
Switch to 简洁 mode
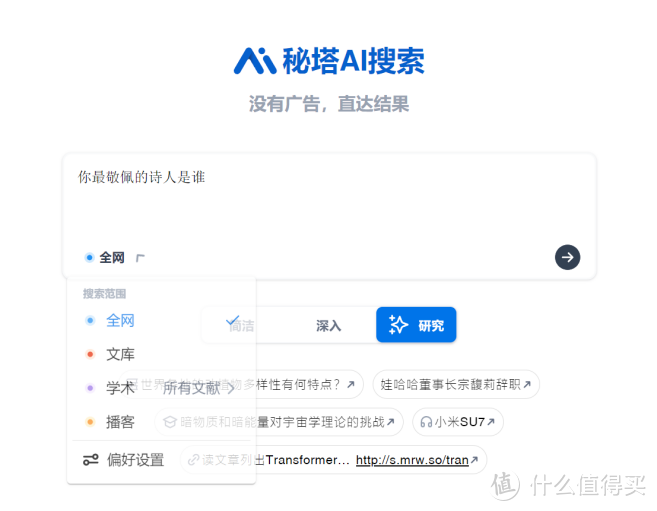[241, 325]
